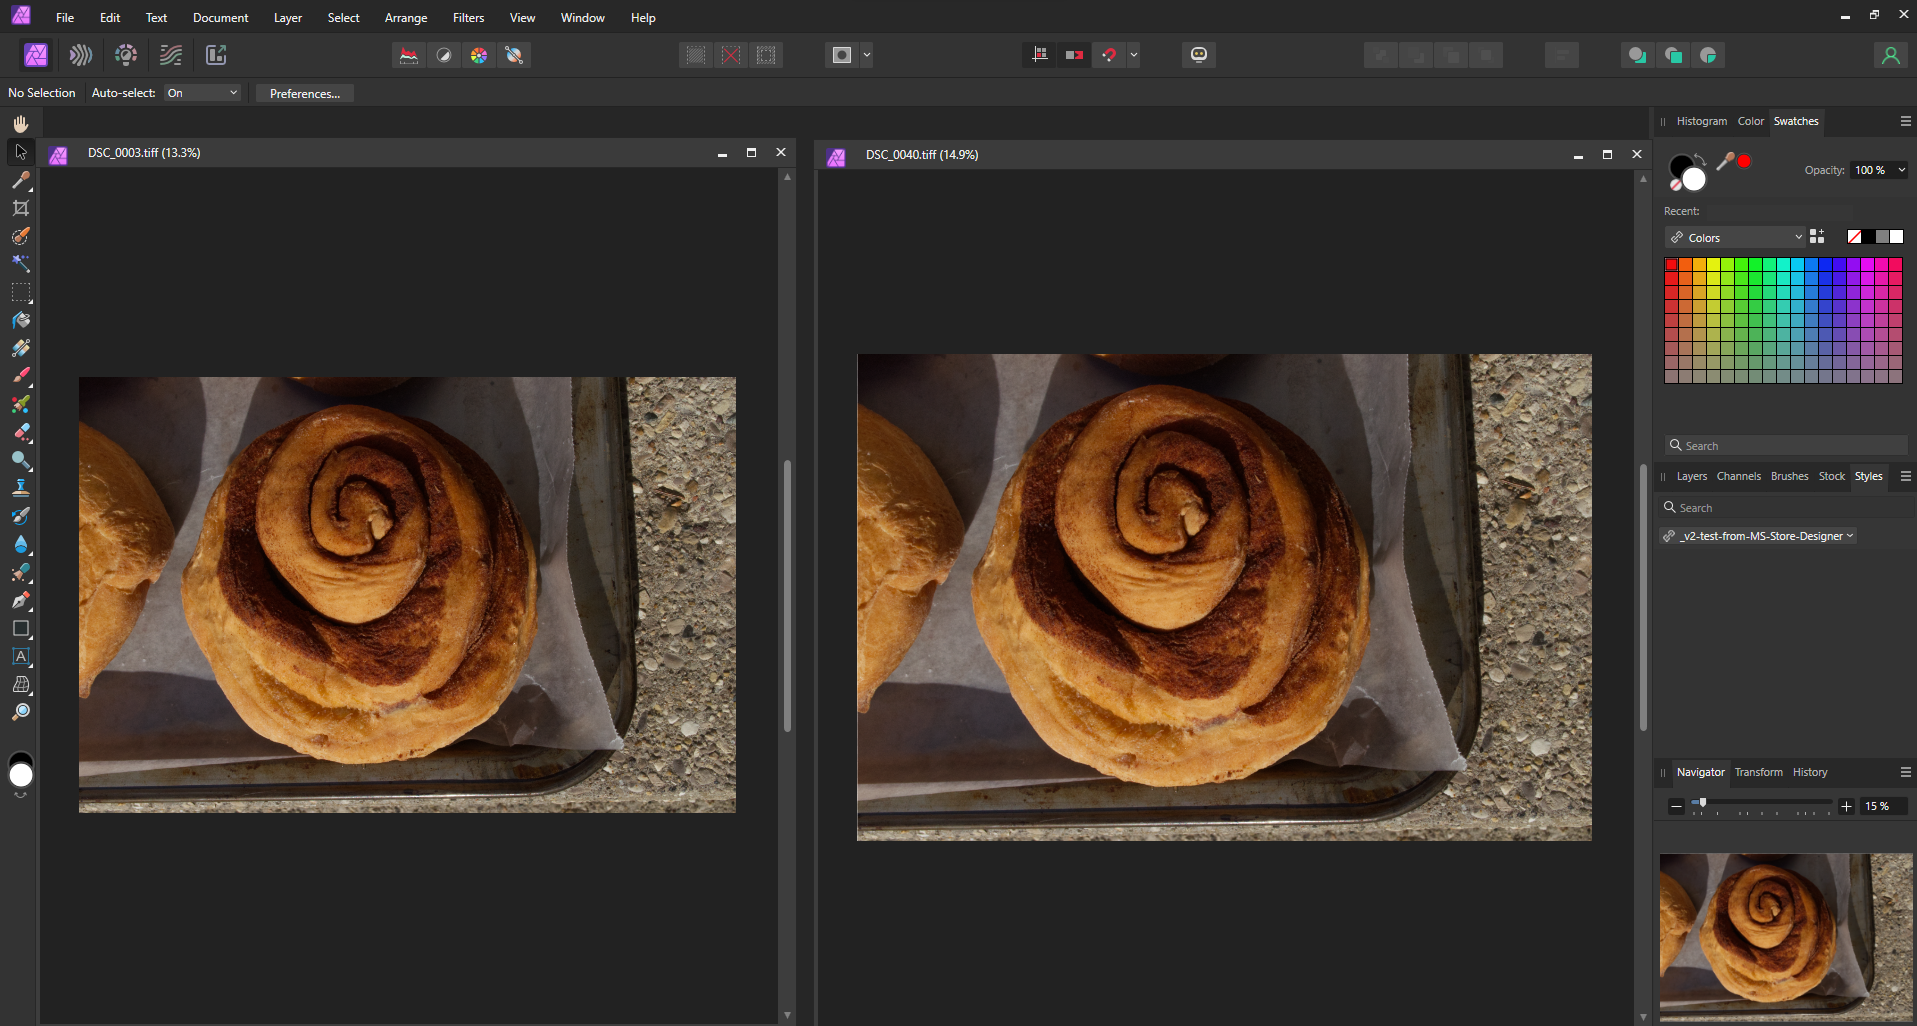The image size is (1917, 1026).
Task: Open the Assistant options
Action: click(x=1198, y=55)
